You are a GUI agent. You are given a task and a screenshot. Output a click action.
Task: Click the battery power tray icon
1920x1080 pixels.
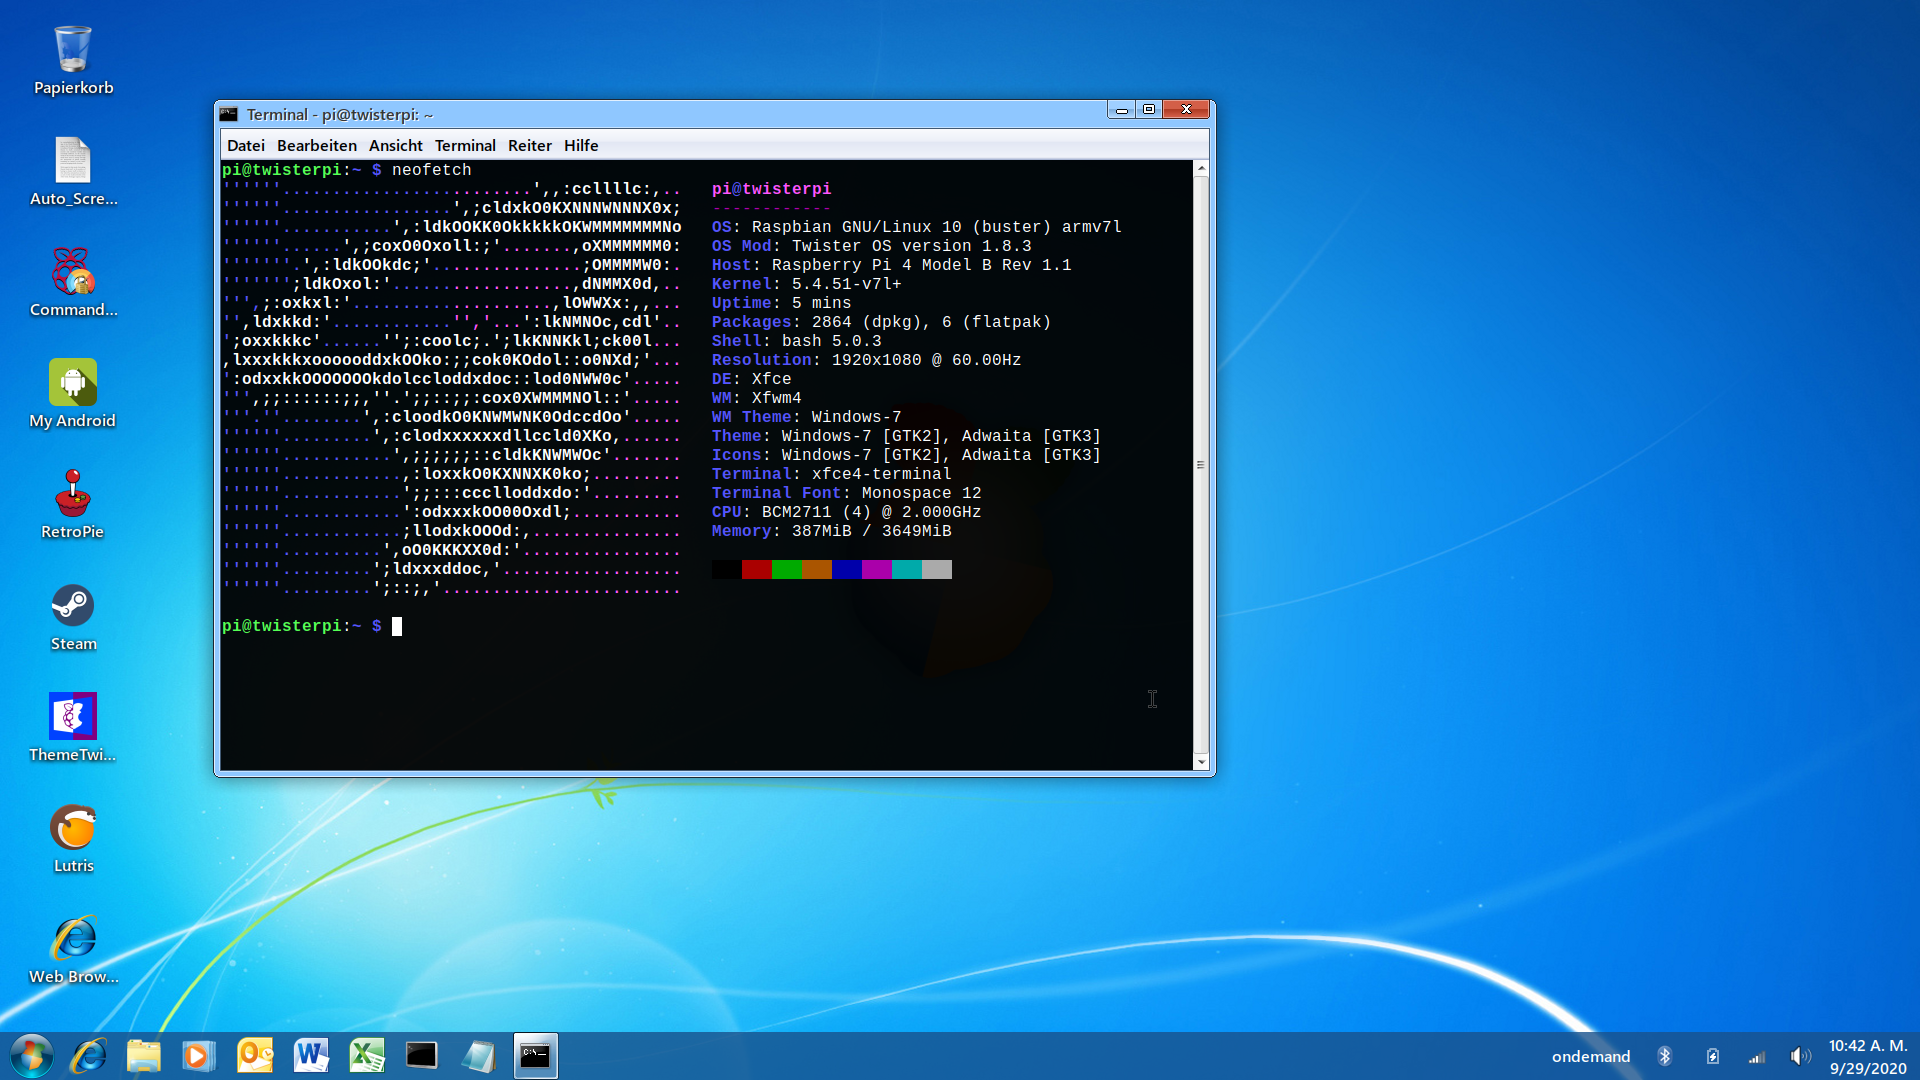(x=1712, y=1056)
